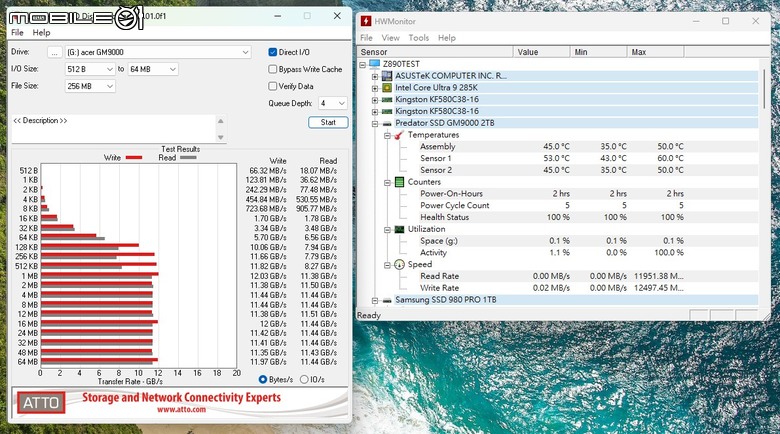
Task: Uncheck the Direct I/O checkbox
Action: [x=273, y=52]
